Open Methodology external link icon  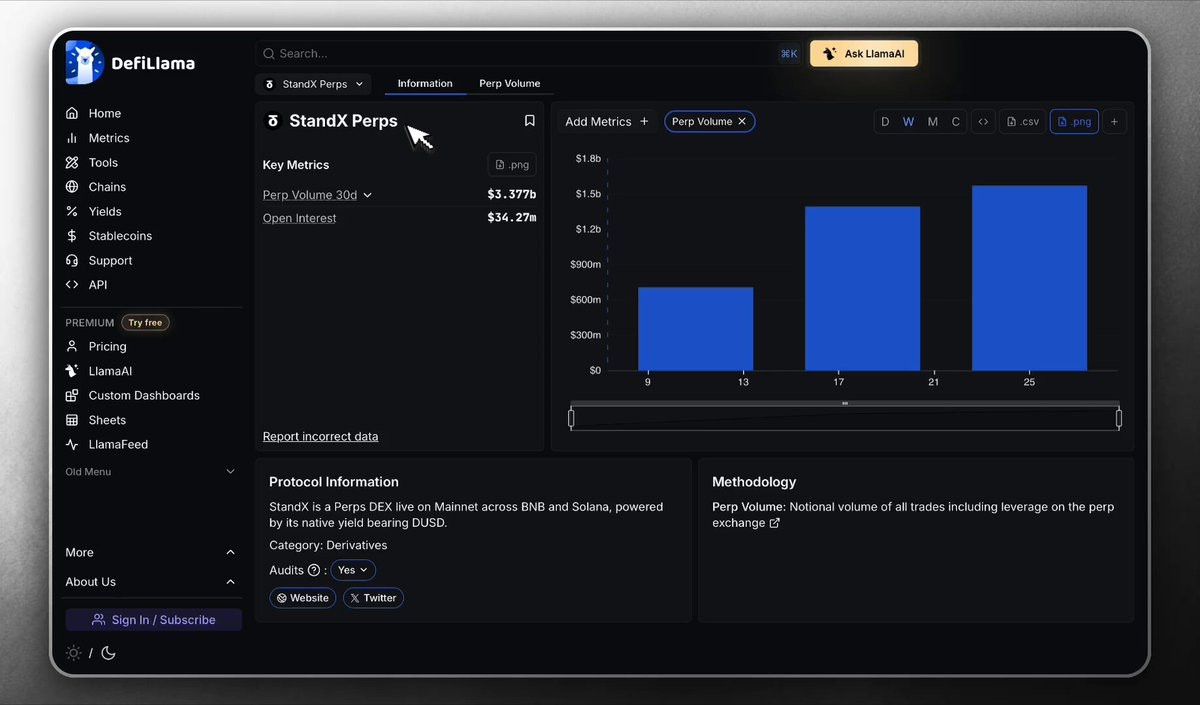point(774,523)
